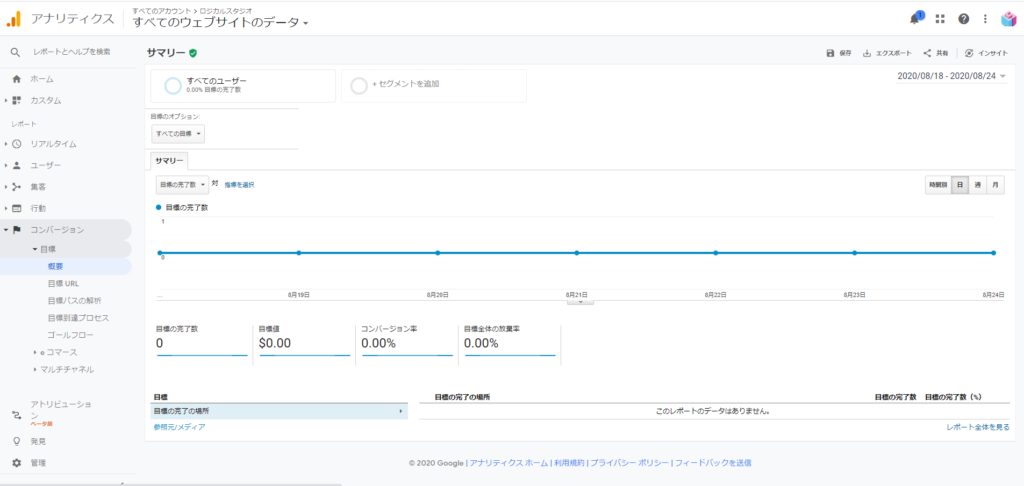The height and width of the screenshot is (486, 1024).
Task: Click the レポート全体を見る link
Action: coord(978,427)
